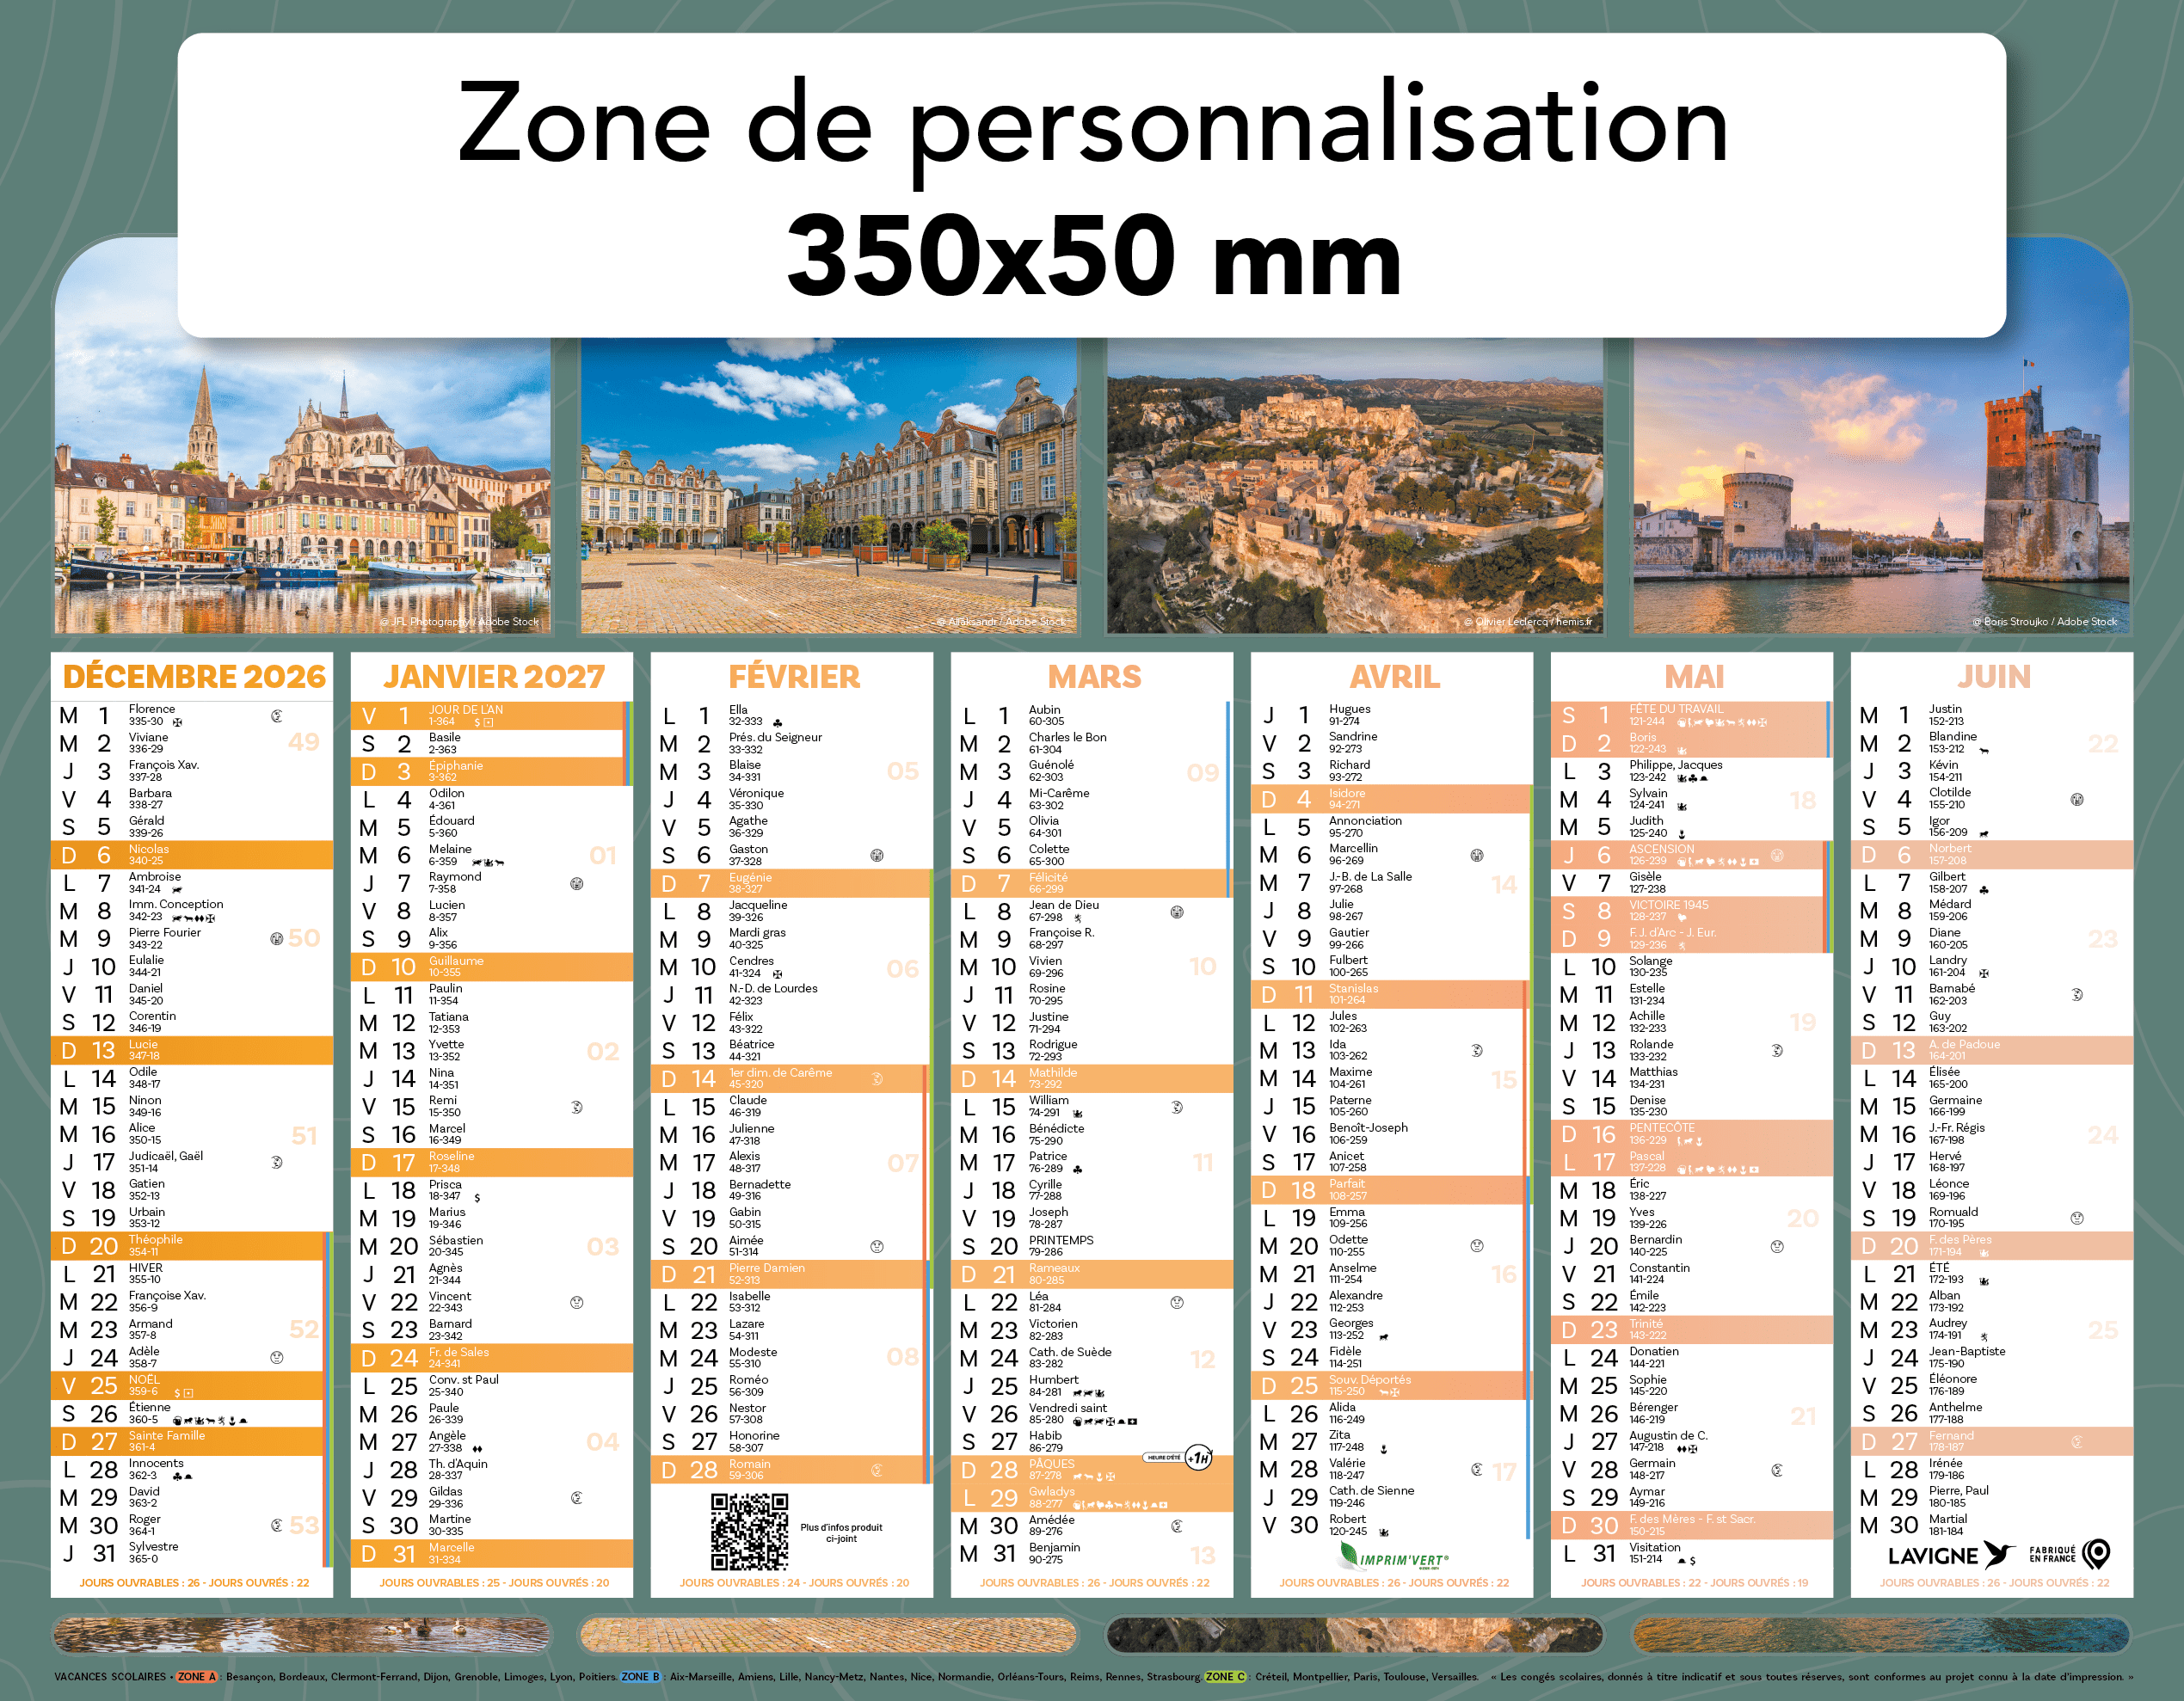Click the Zone de personnalisation banner
Viewport: 2184px width, 1701px height.
tap(1091, 186)
